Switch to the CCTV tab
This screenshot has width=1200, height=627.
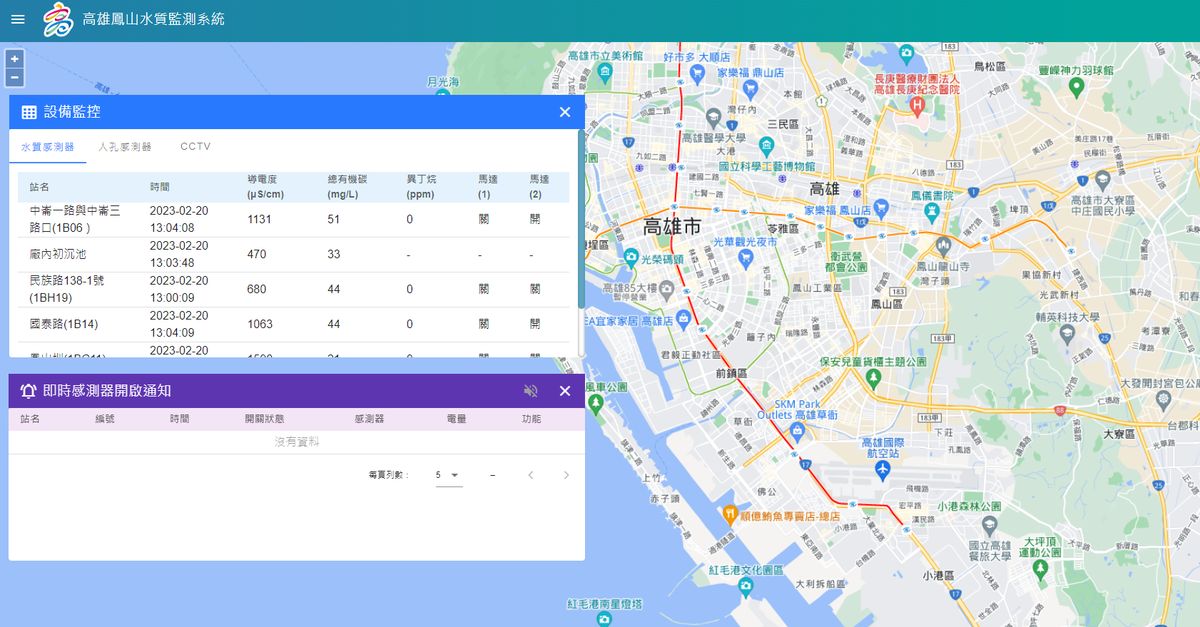[x=195, y=146]
